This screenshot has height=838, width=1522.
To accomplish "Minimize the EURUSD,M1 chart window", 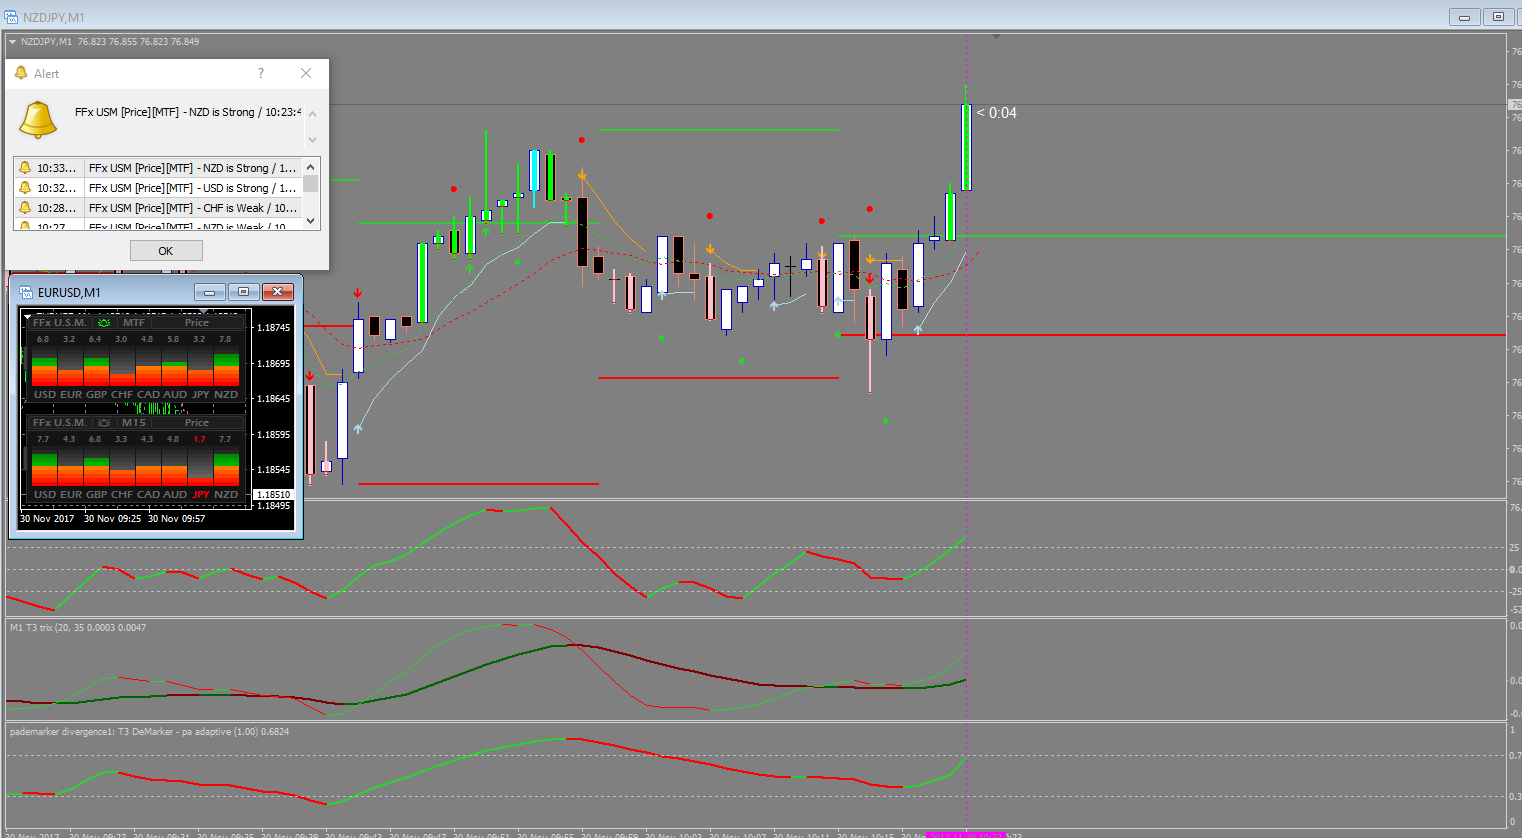I will coord(209,292).
